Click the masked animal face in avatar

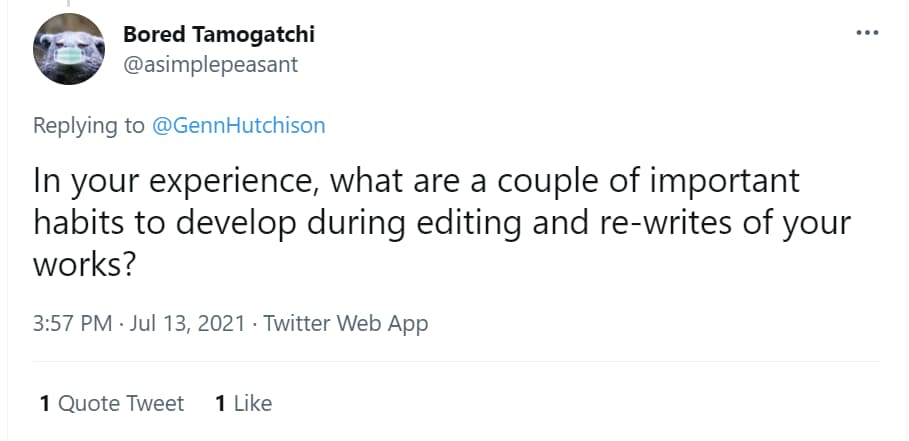69,53
